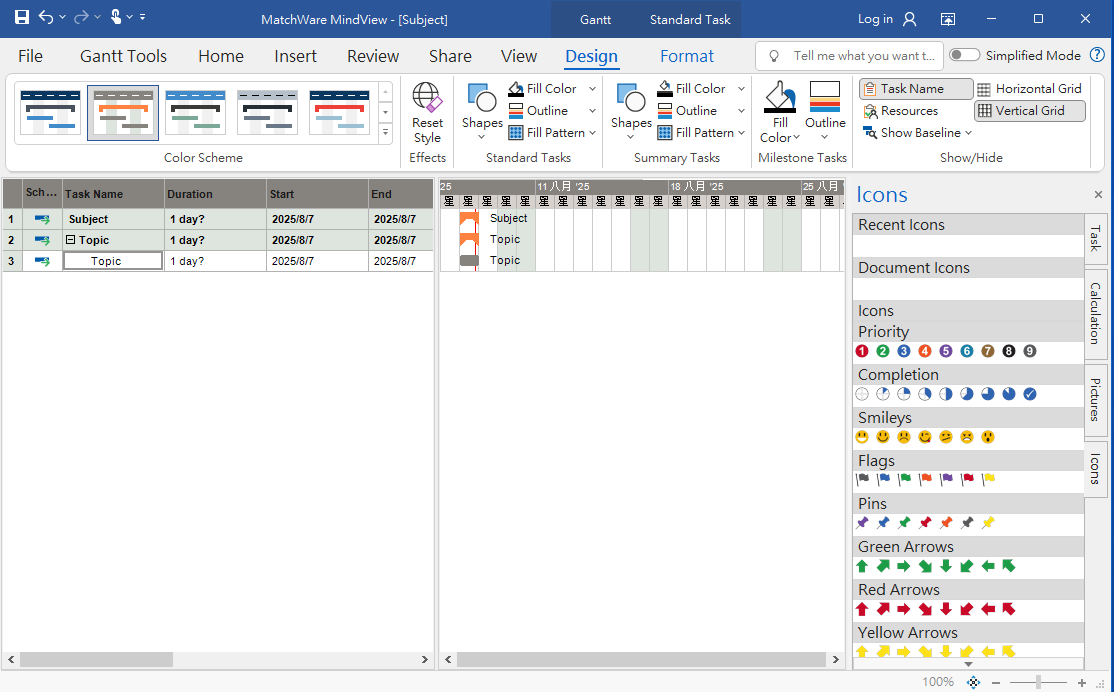The width and height of the screenshot is (1114, 692).
Task: Pick the blue checkmark completion icon
Action: 1030,394
